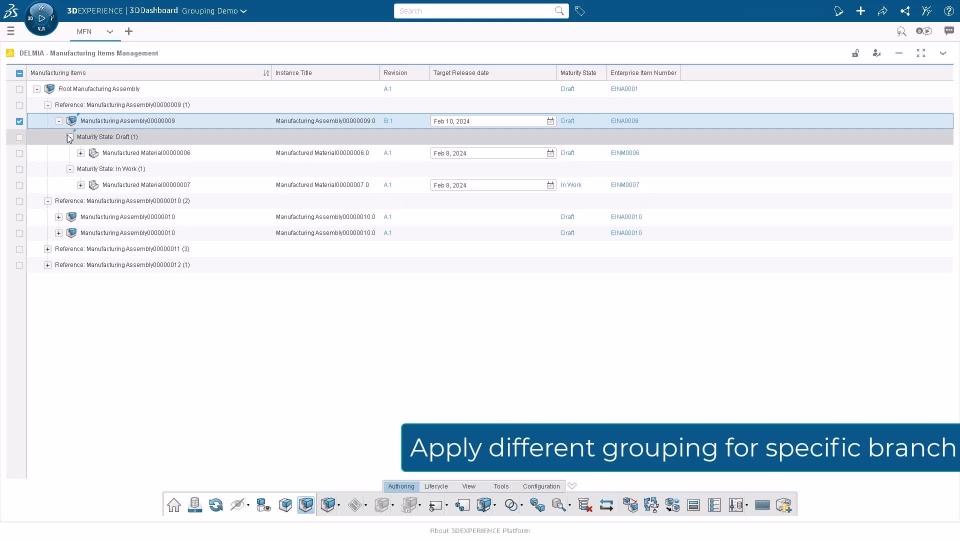Check the Root Manufacturing Assembly row checkbox
The width and height of the screenshot is (960, 540).
20,89
